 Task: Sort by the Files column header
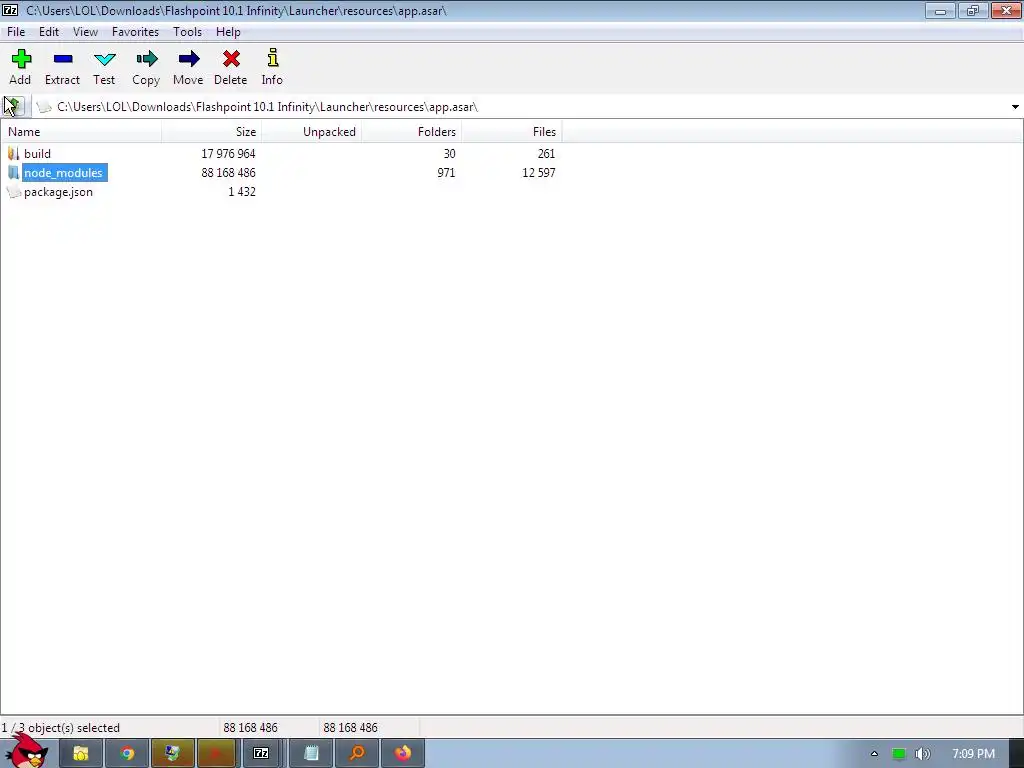pos(512,131)
